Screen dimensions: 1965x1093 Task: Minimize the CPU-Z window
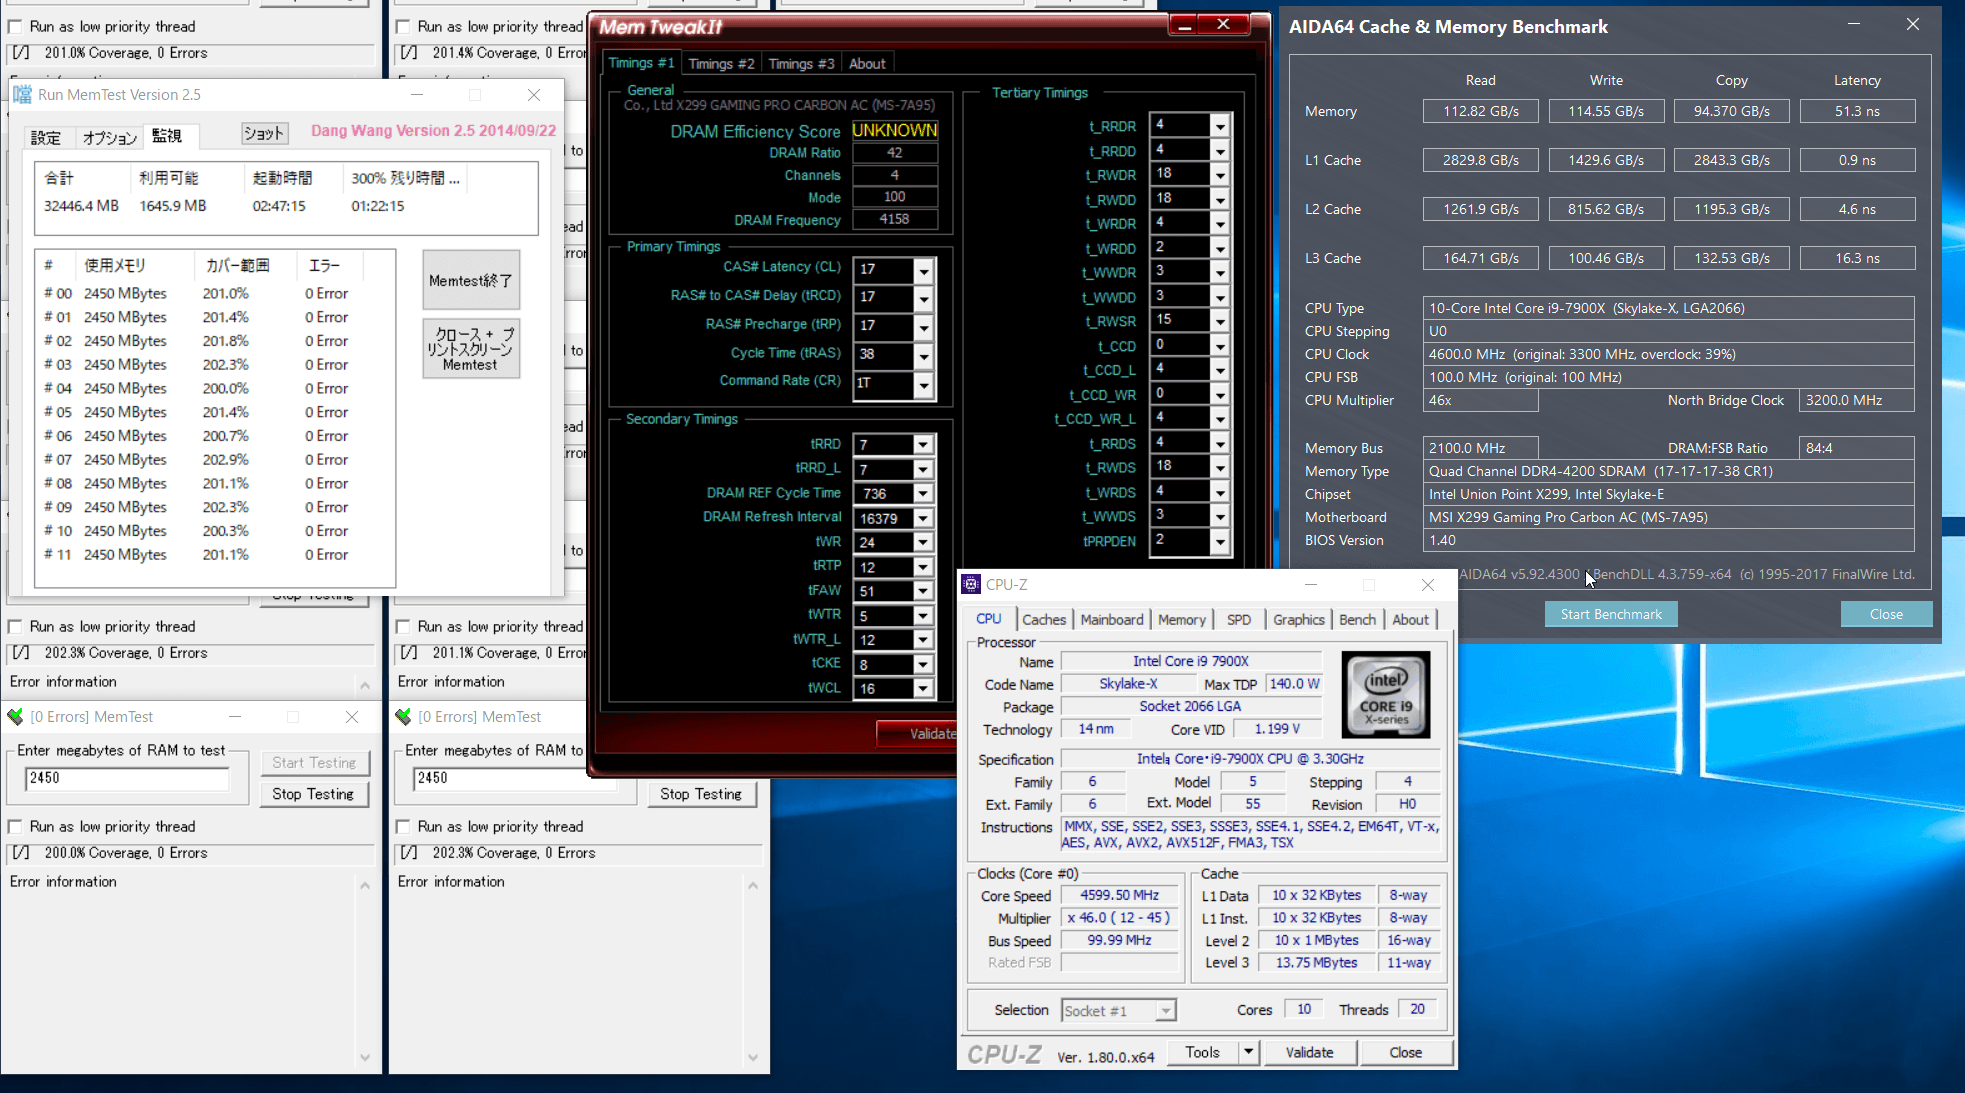(x=1310, y=584)
